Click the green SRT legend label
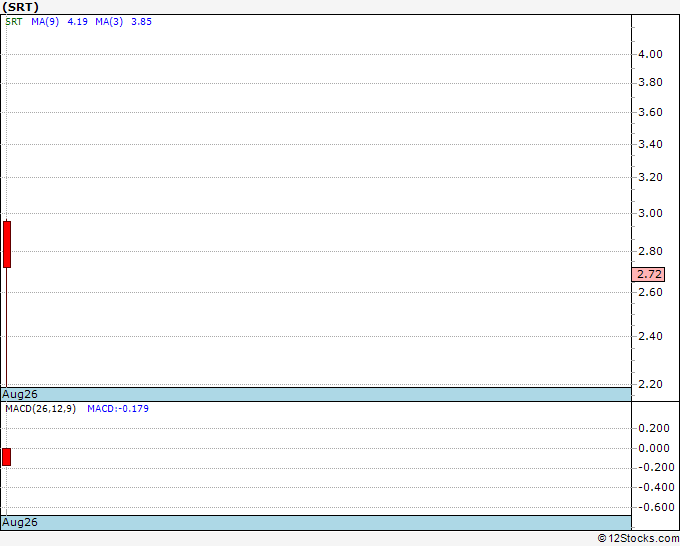The height and width of the screenshot is (546, 680). pos(14,22)
